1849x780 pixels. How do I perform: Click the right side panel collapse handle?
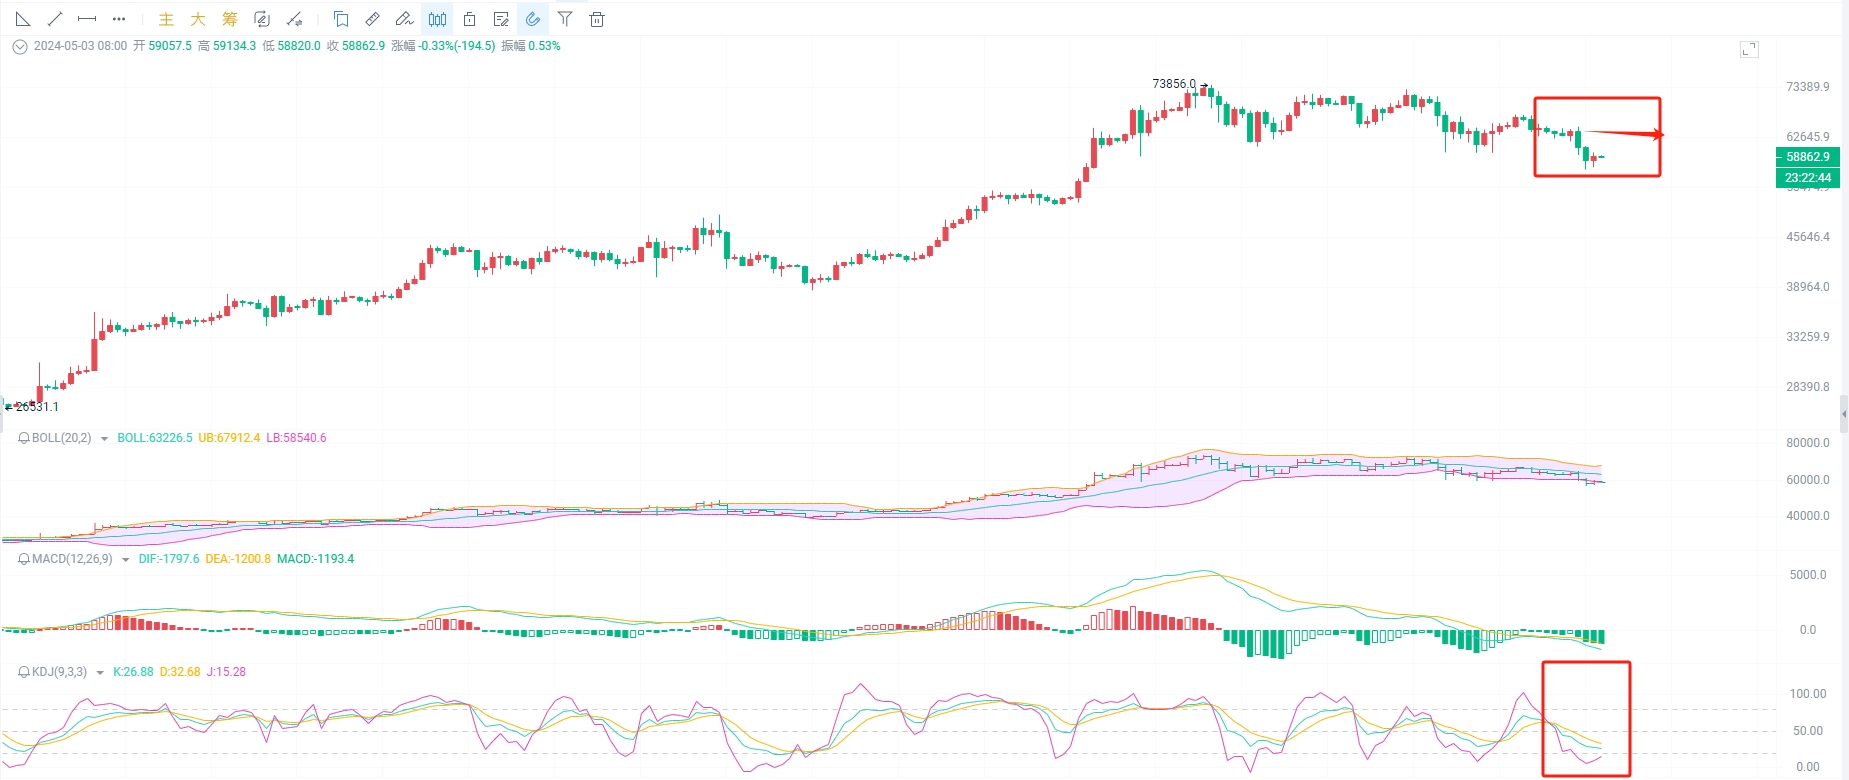(1843, 413)
